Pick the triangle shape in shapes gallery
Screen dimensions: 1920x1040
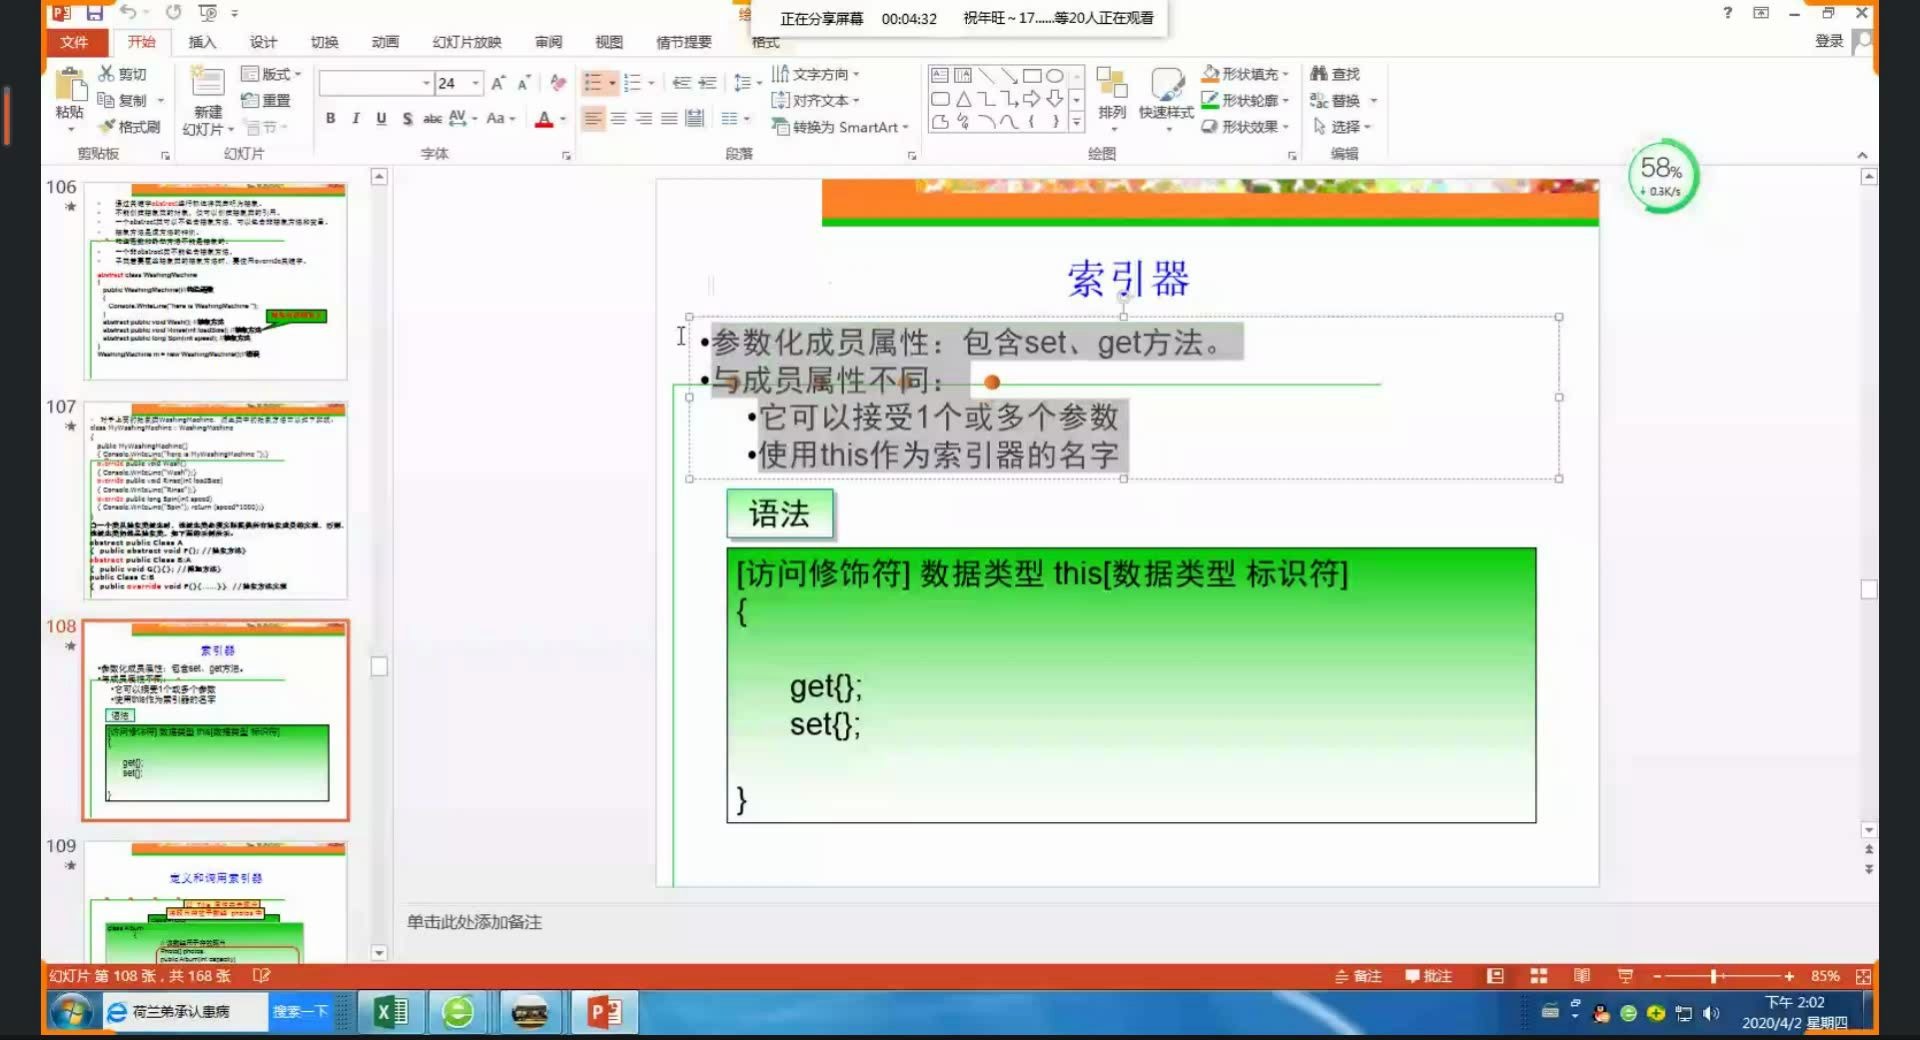click(x=963, y=99)
